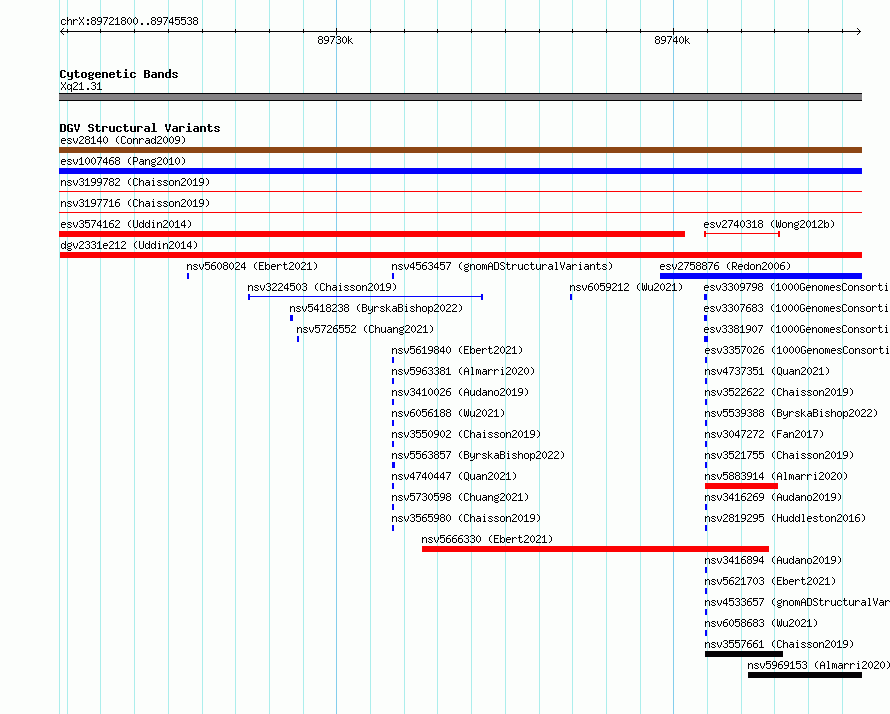
Task: Click the nsv5563857 (ByrskaBishop2022) label
Action: tap(478, 455)
